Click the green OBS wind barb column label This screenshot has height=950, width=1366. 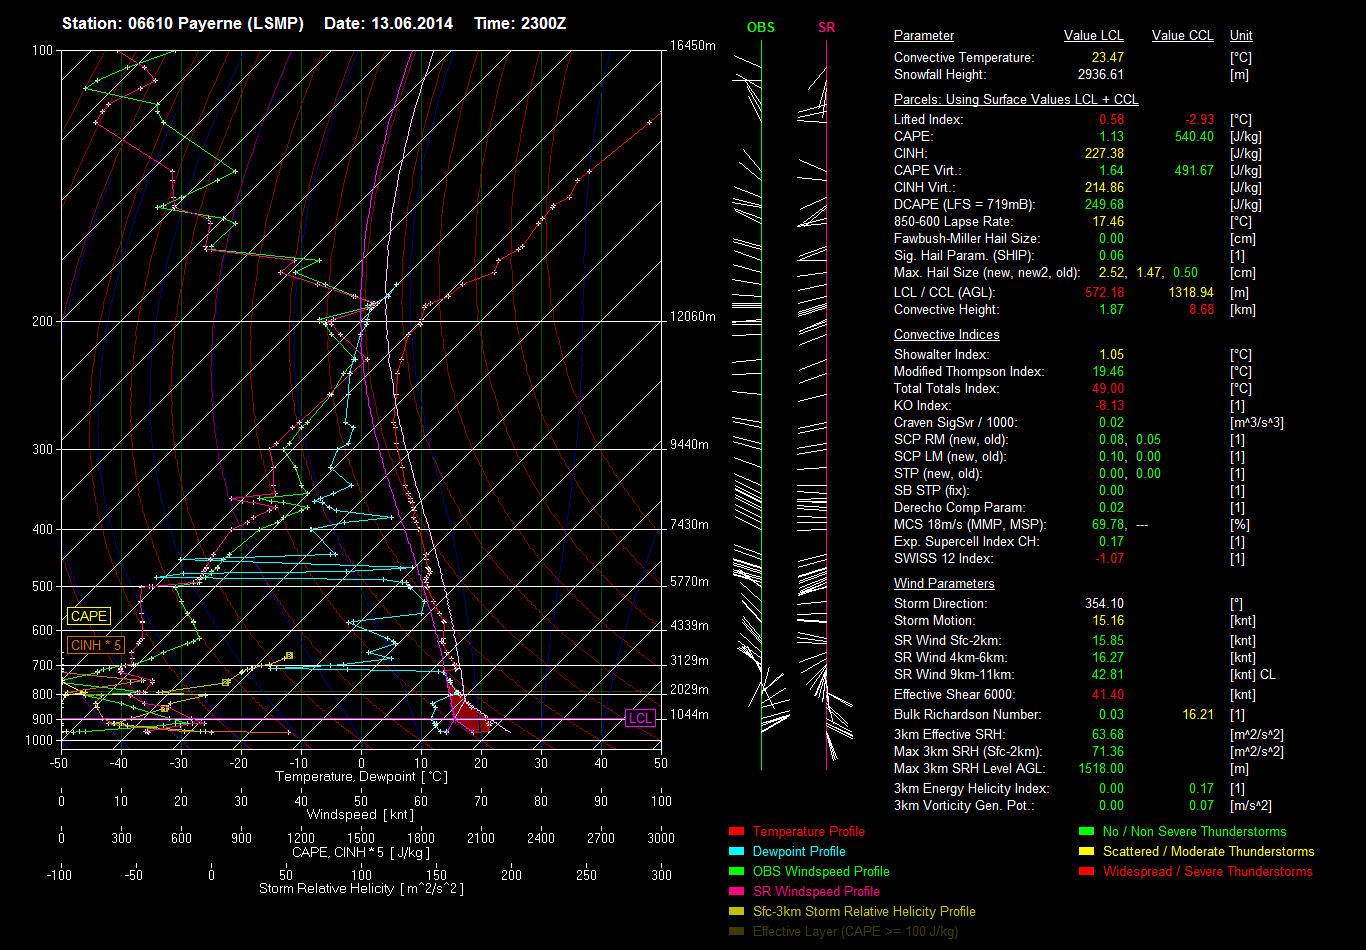coord(761,28)
